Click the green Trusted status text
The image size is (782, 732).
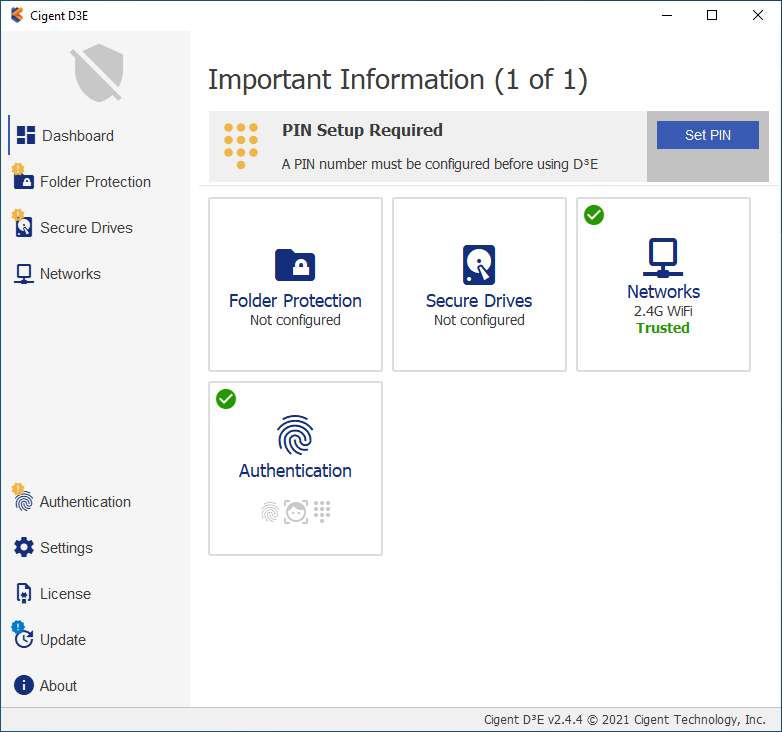663,328
